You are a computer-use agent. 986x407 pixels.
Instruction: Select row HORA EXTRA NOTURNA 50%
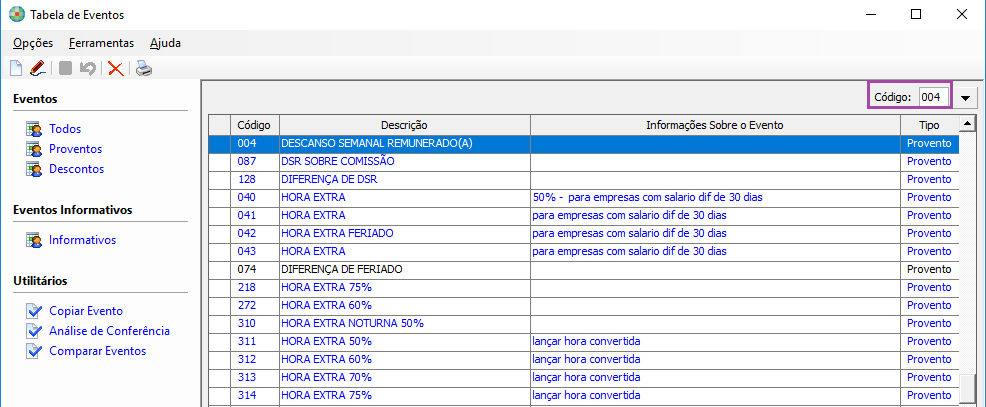click(584, 323)
